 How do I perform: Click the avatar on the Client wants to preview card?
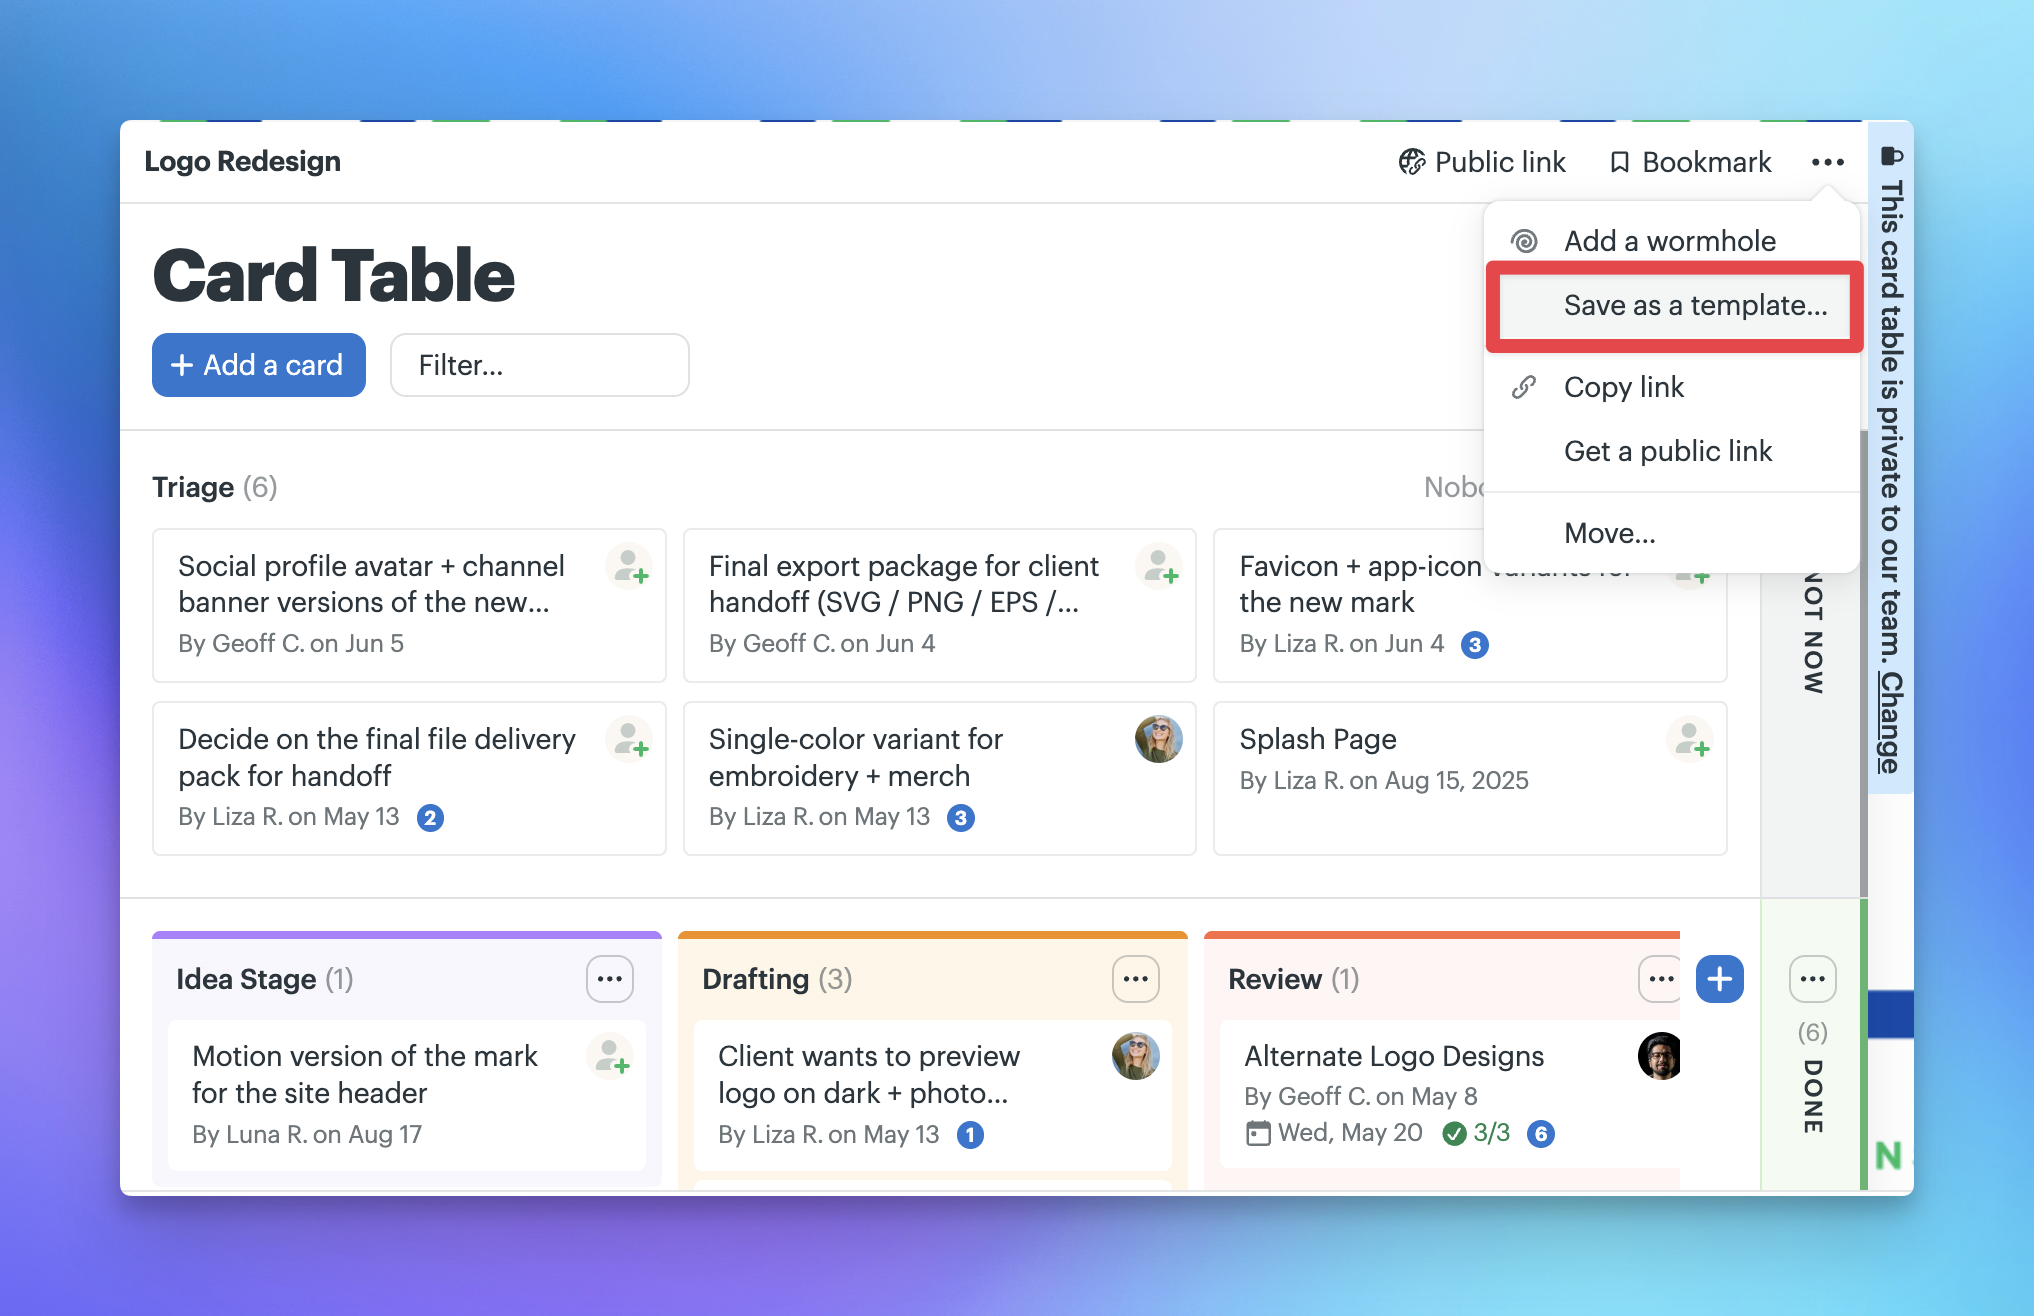1136,1056
